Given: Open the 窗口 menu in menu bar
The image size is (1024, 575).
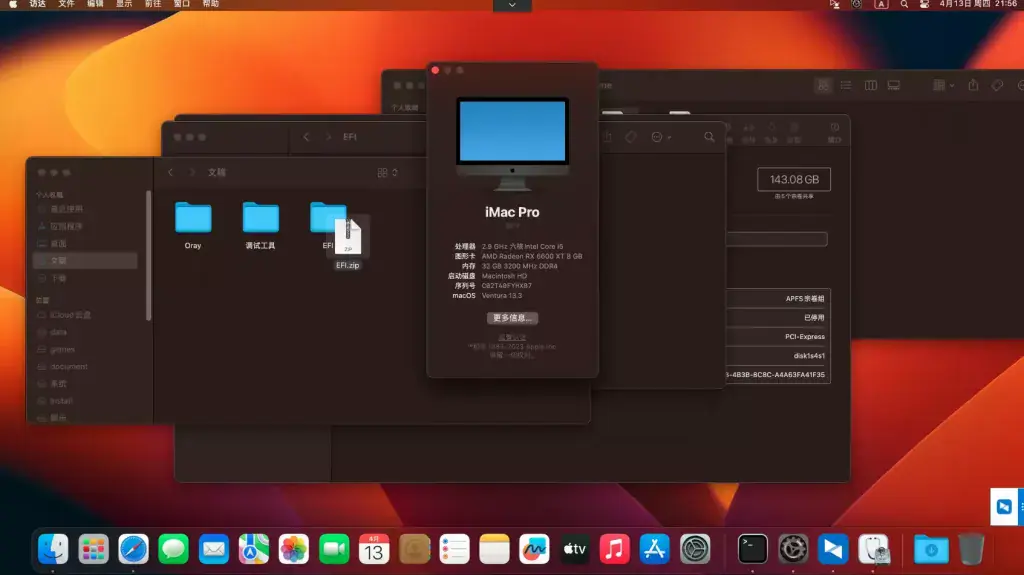Looking at the screenshot, I should [x=182, y=4].
